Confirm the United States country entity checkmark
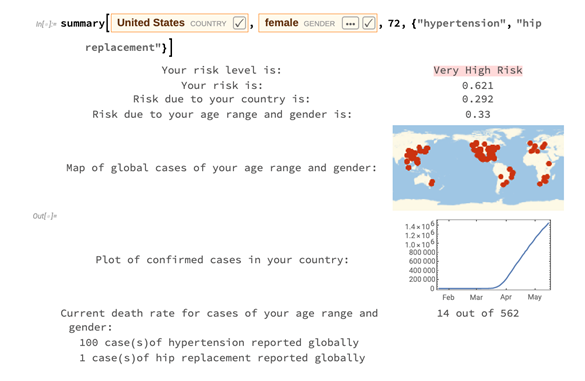The height and width of the screenshot is (381, 585). point(239,23)
